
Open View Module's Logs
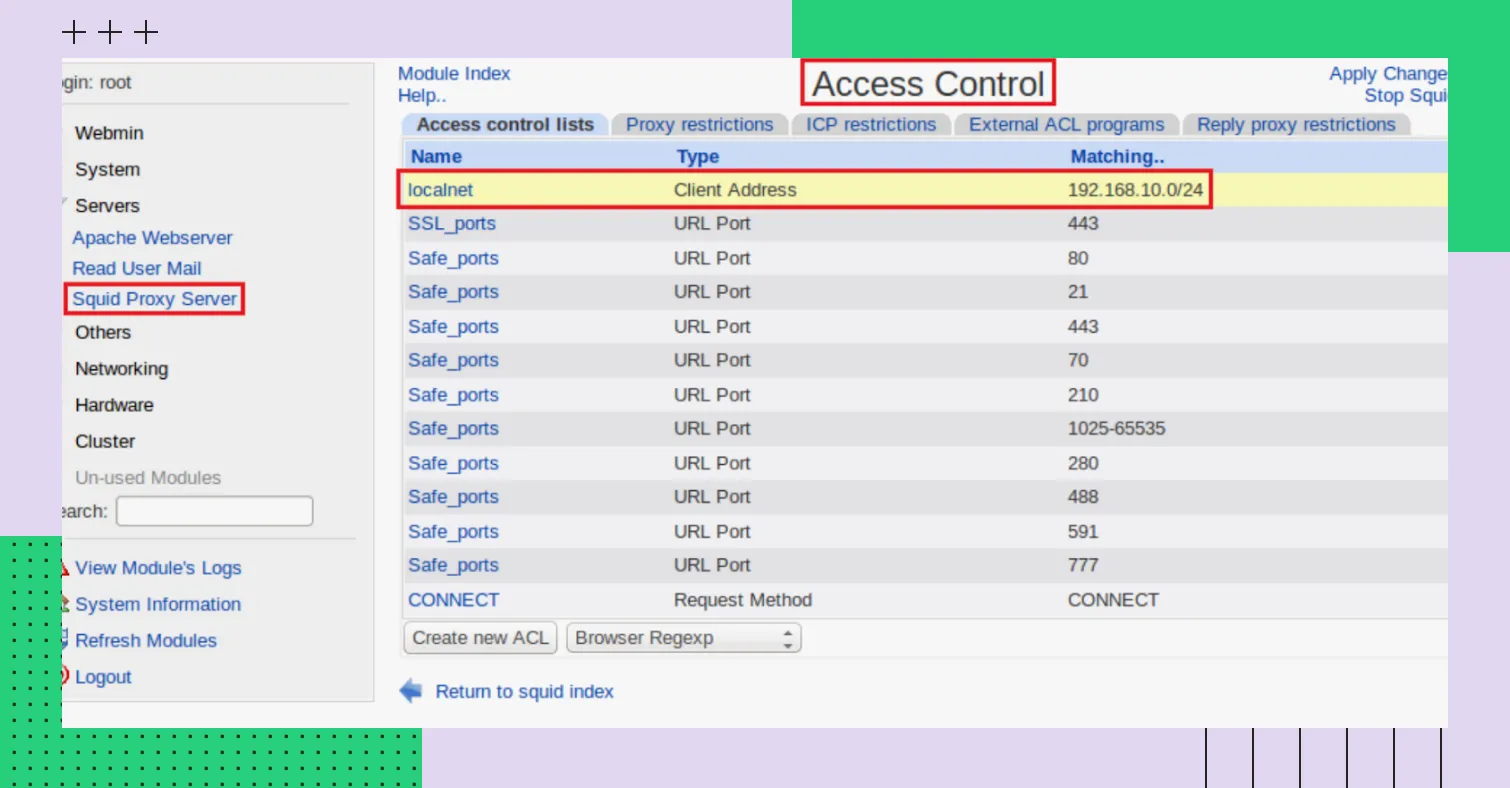tap(158, 568)
